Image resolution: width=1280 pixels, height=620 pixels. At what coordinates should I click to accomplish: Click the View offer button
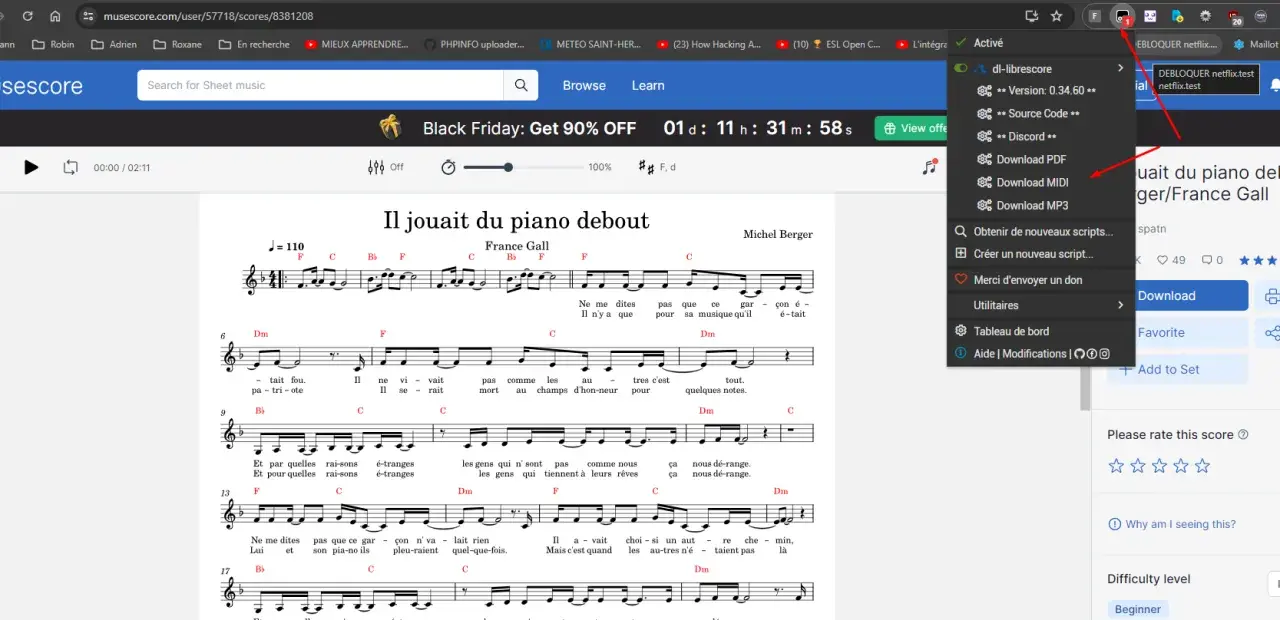(x=912, y=128)
